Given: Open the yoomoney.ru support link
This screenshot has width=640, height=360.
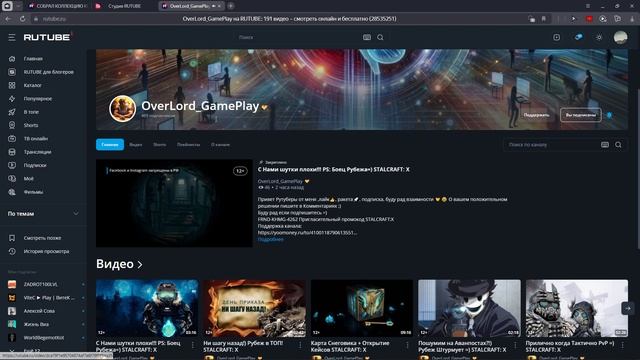Looking at the screenshot, I should [307, 233].
